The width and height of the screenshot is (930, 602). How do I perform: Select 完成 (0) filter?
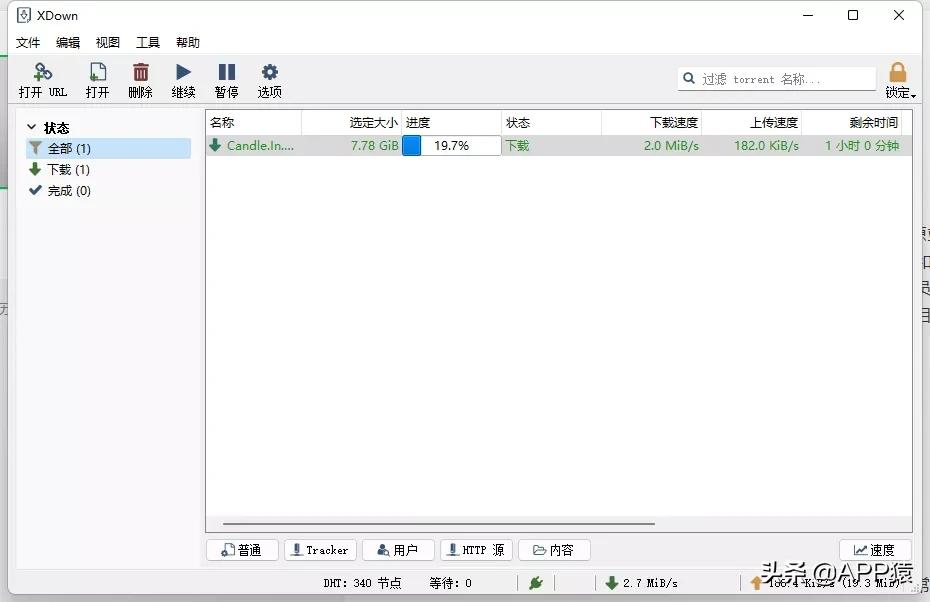point(69,191)
